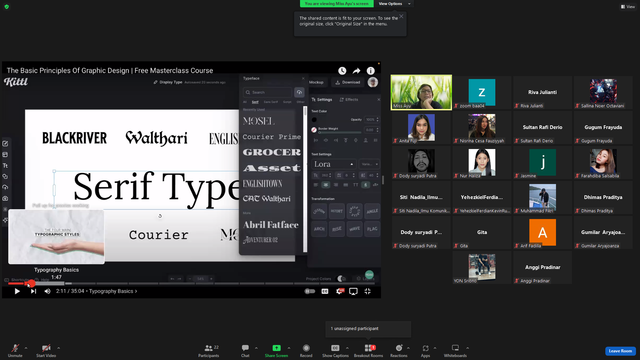The width and height of the screenshot is (640, 360).
Task: Click the Download button in Kittl
Action: (x=348, y=82)
